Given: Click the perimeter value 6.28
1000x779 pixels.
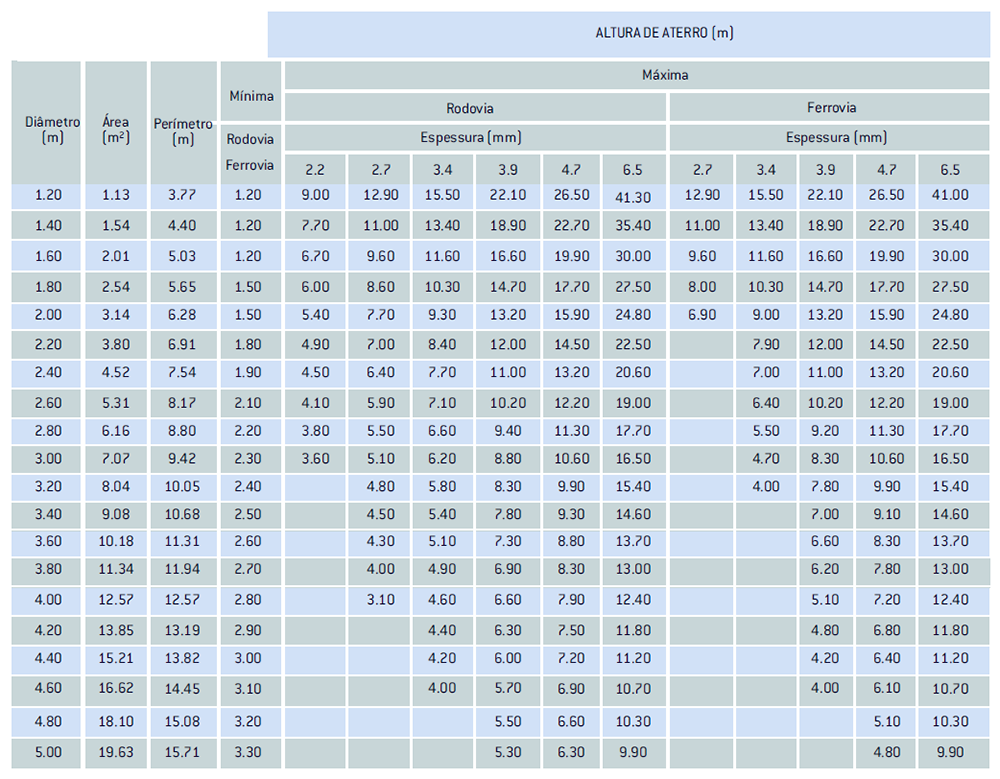Looking at the screenshot, I should (x=183, y=315).
